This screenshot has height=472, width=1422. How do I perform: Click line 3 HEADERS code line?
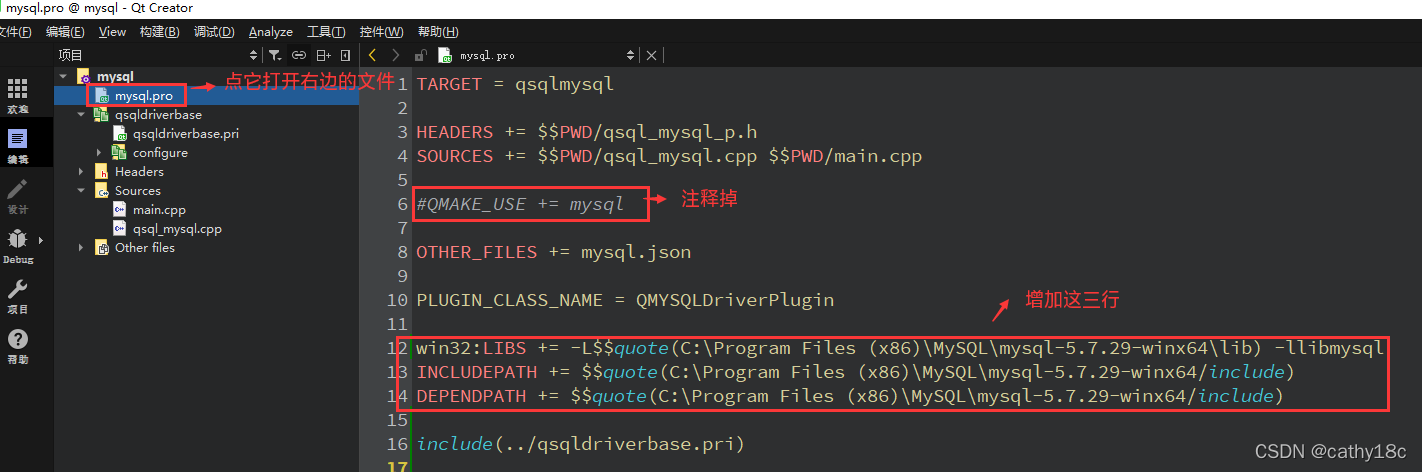(586, 132)
